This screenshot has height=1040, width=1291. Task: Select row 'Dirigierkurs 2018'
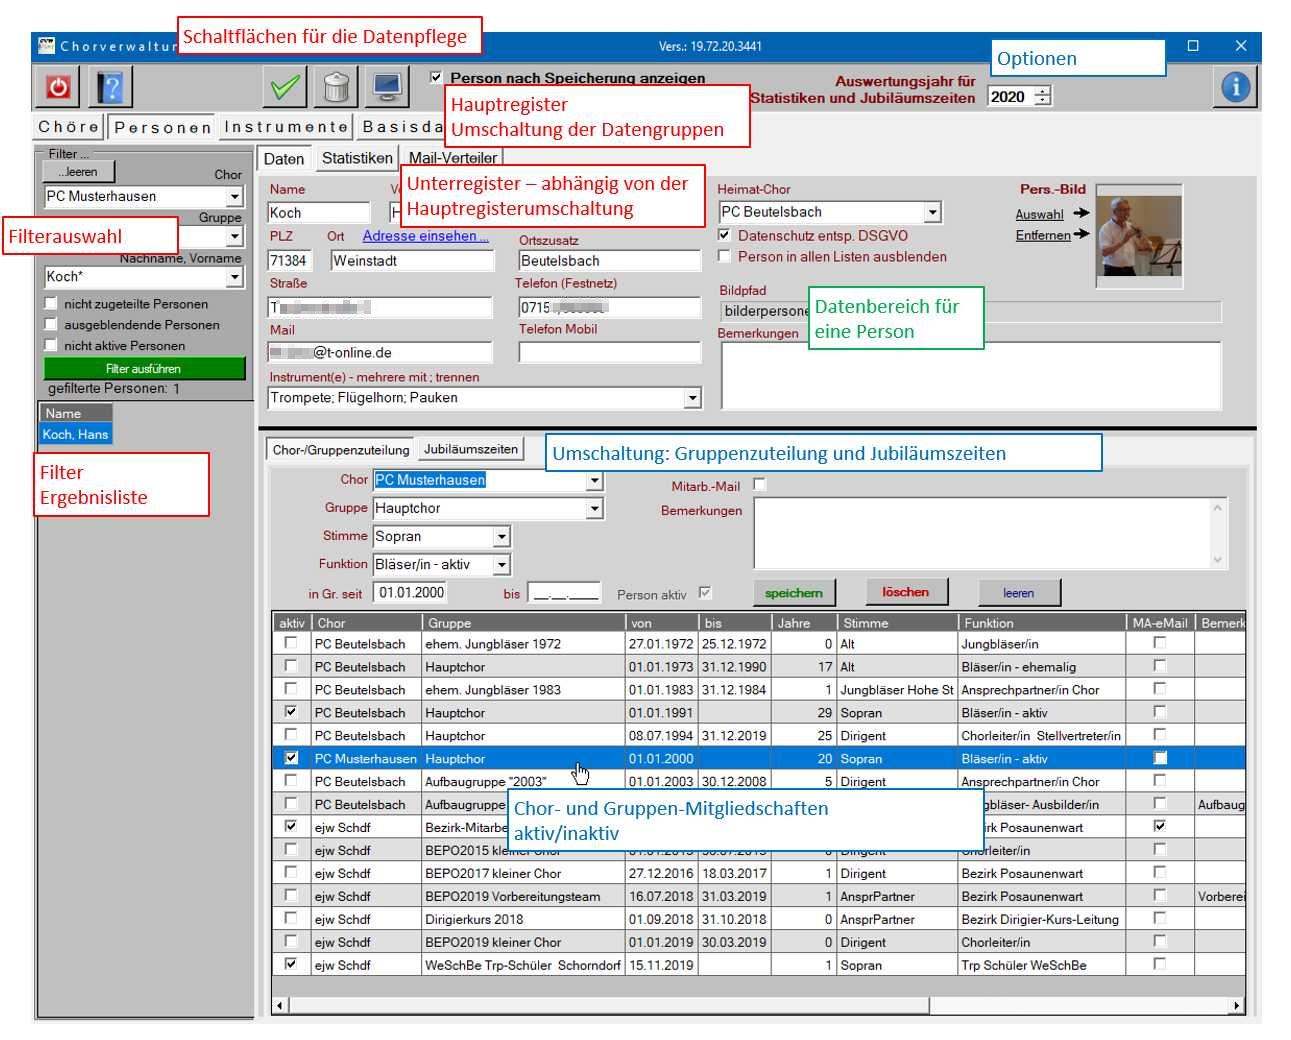click(x=759, y=919)
